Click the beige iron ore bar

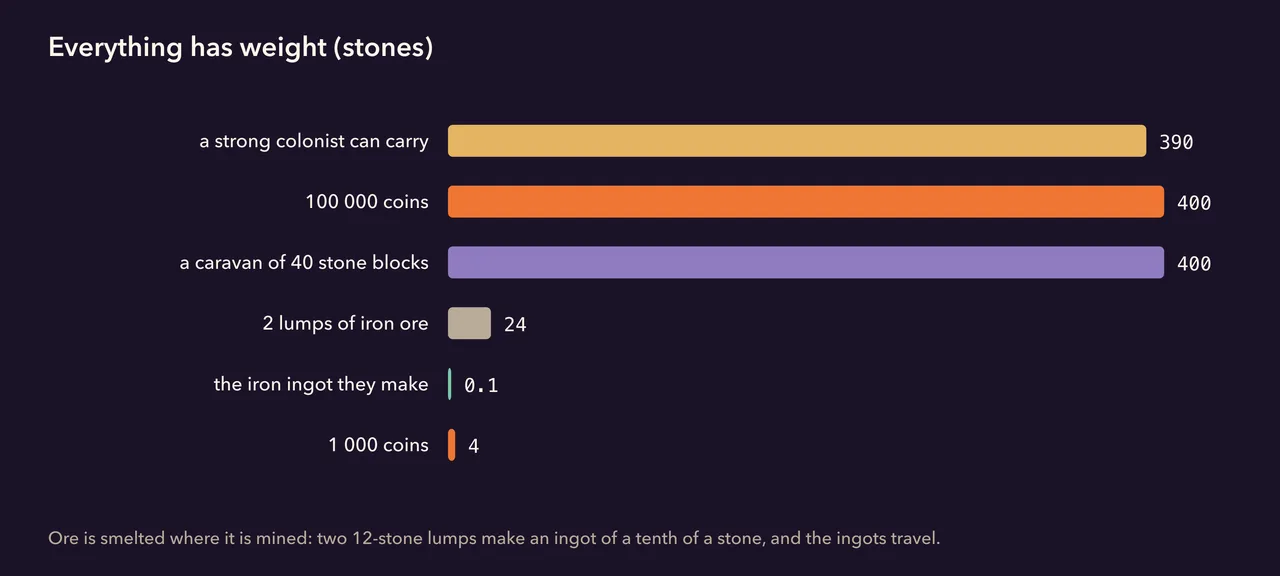click(x=469, y=323)
